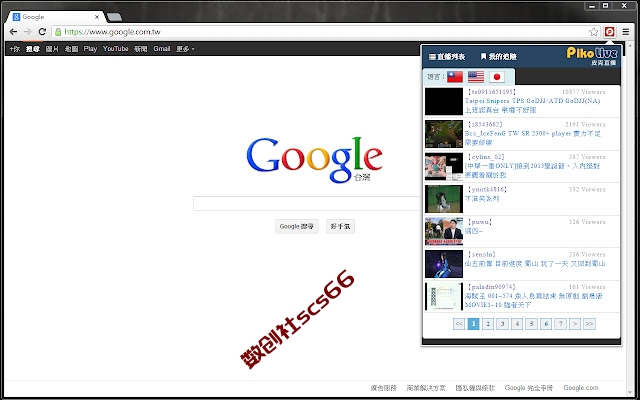Click the browser forward arrow

tap(27, 31)
